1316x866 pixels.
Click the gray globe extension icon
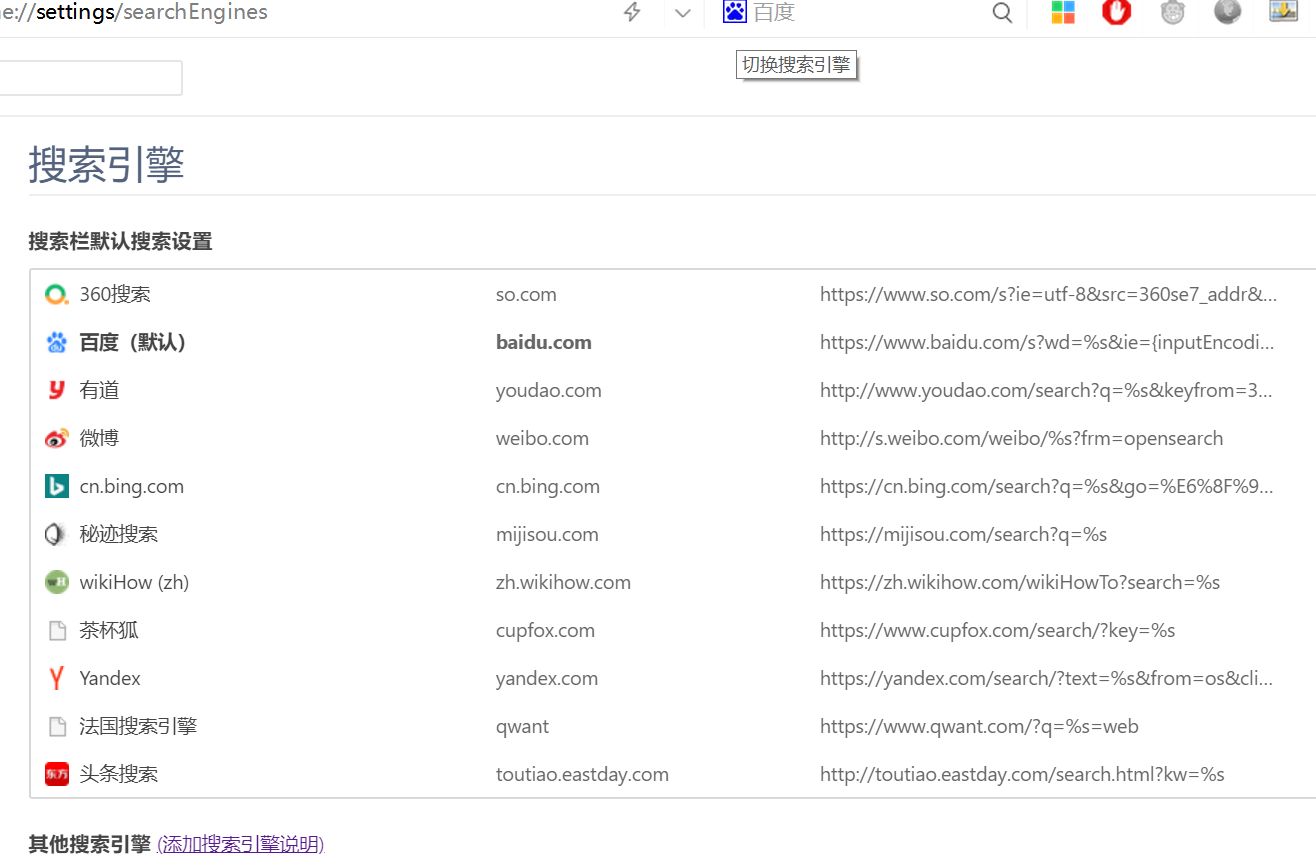[x=1227, y=12]
